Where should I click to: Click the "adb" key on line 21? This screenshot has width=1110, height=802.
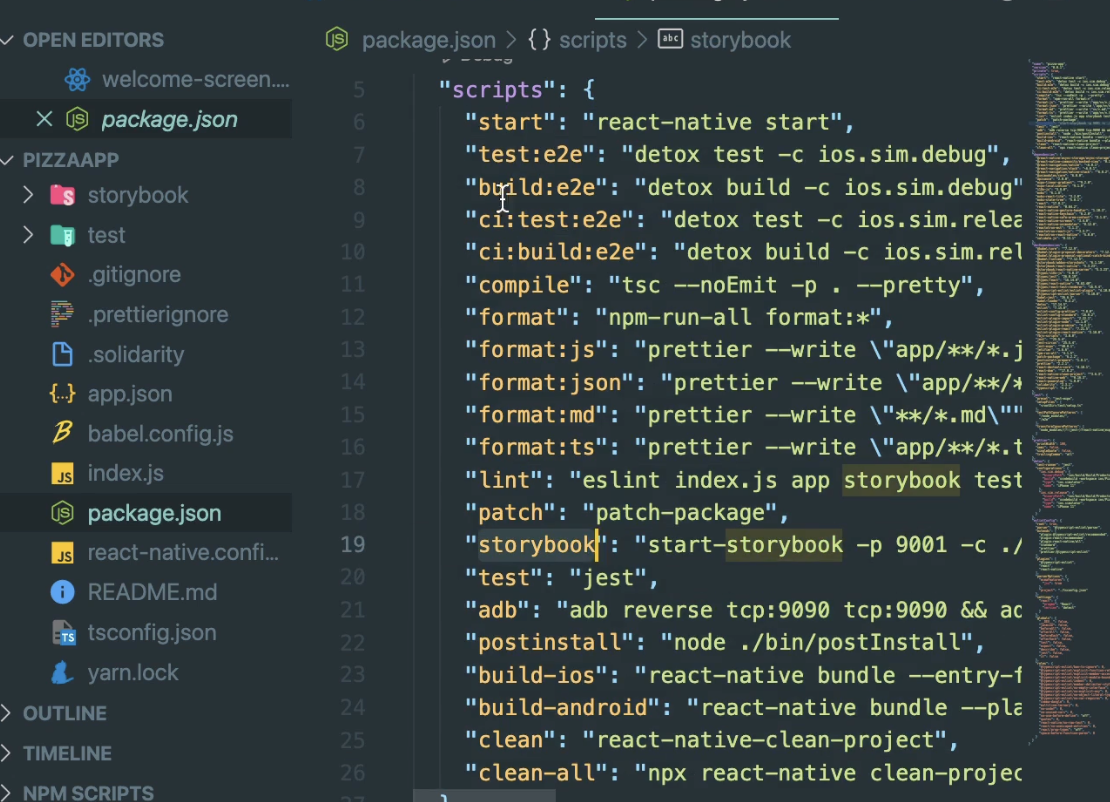(x=497, y=610)
